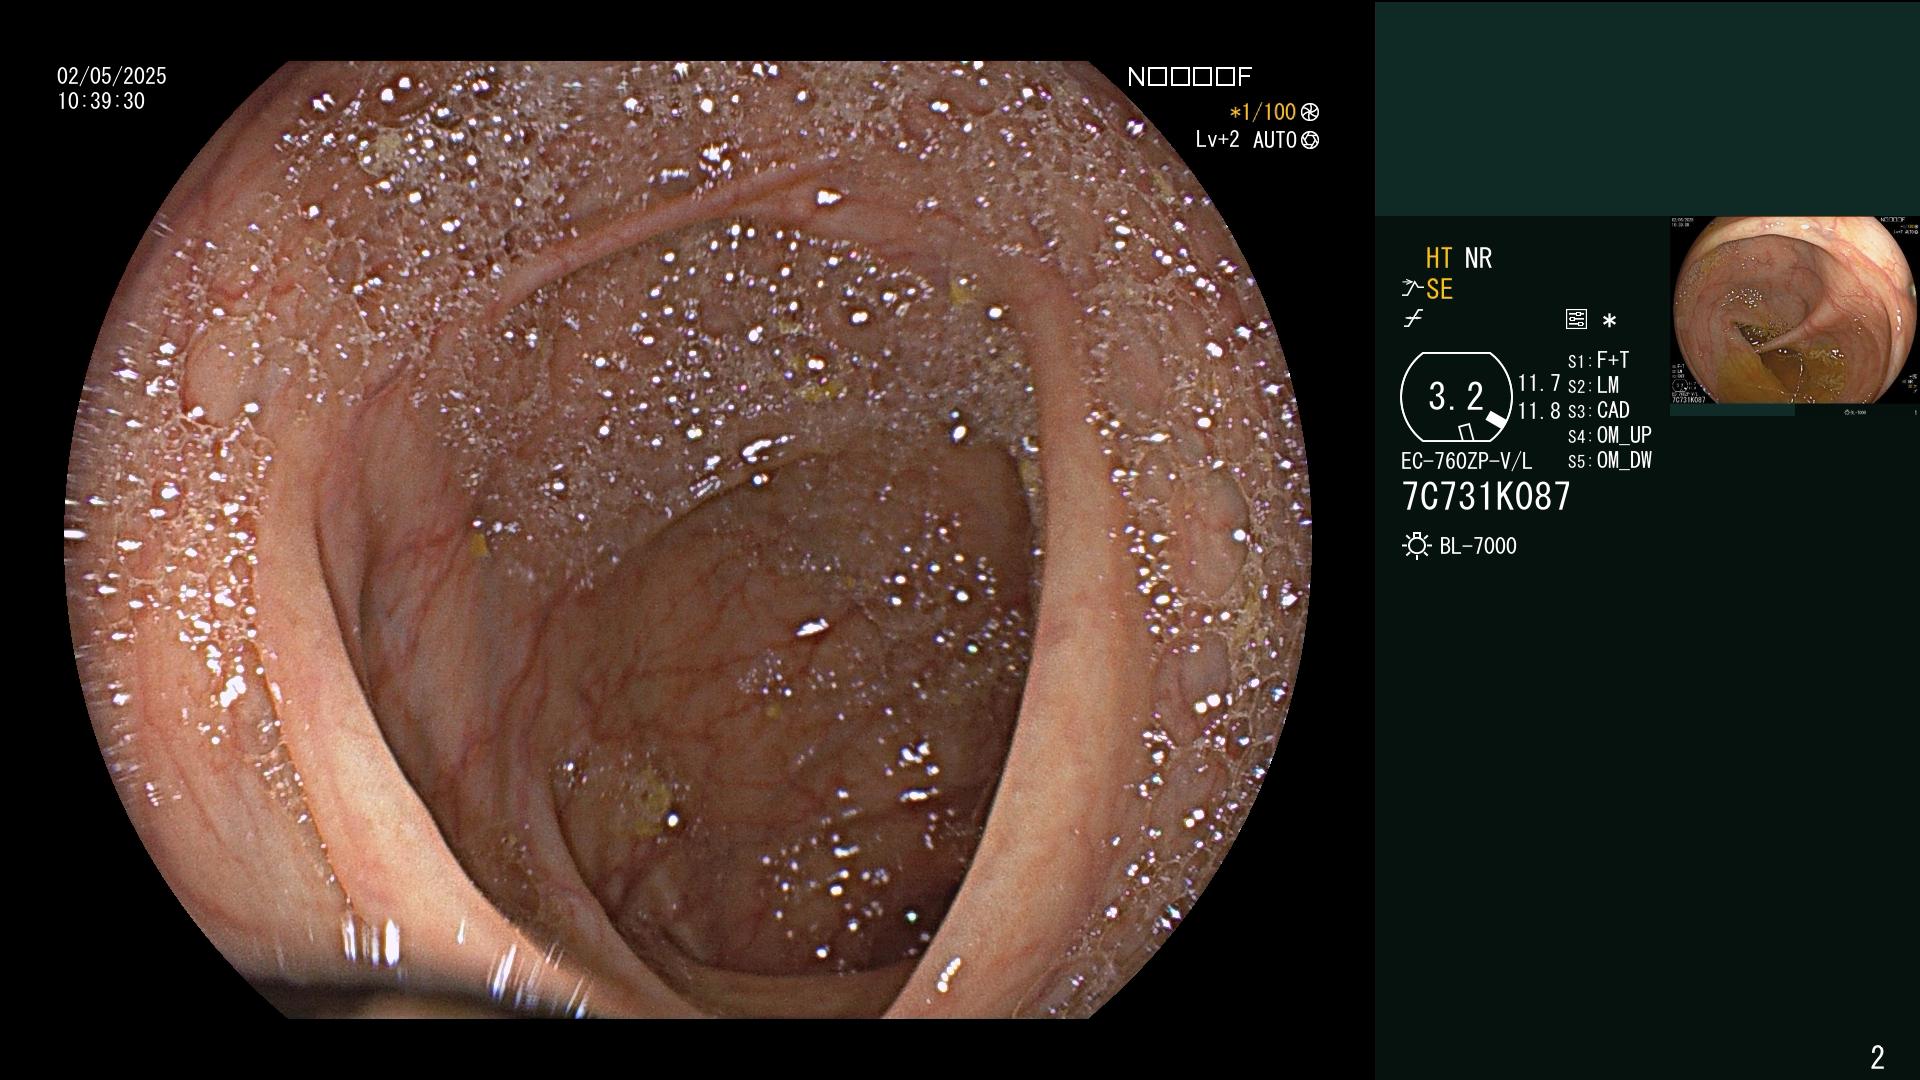Click the BL-7000 light source label
Viewport: 1920px width, 1080px height.
click(1478, 546)
